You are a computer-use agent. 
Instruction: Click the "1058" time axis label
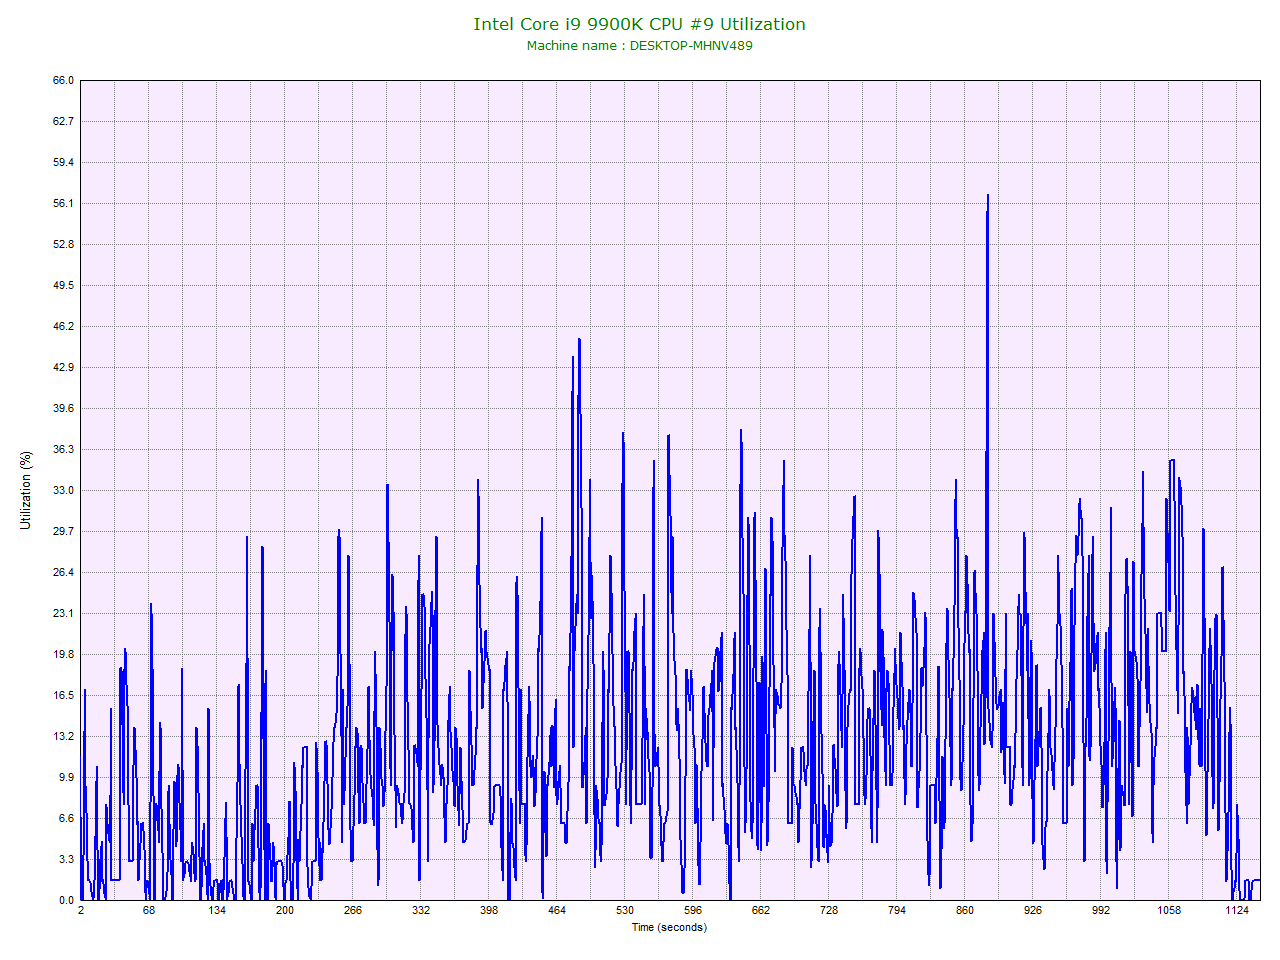pyautogui.click(x=1169, y=911)
